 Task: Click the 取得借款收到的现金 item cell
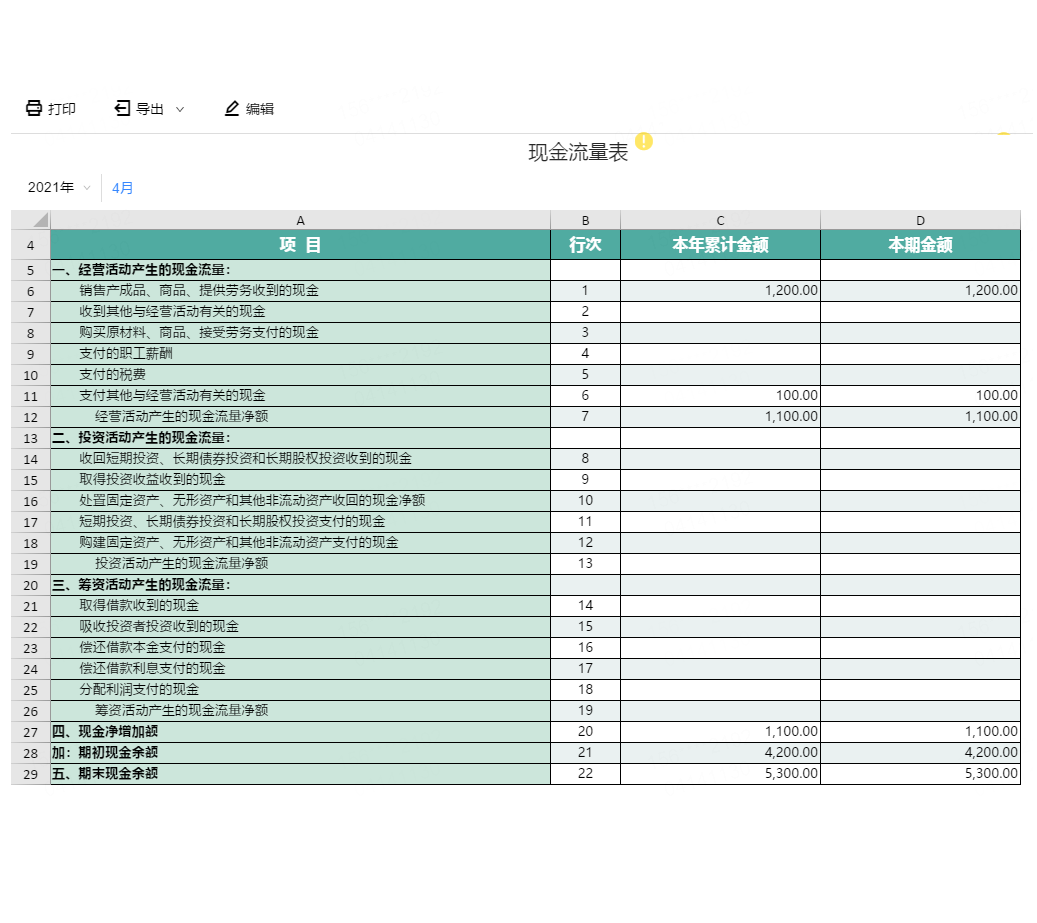click(300, 606)
